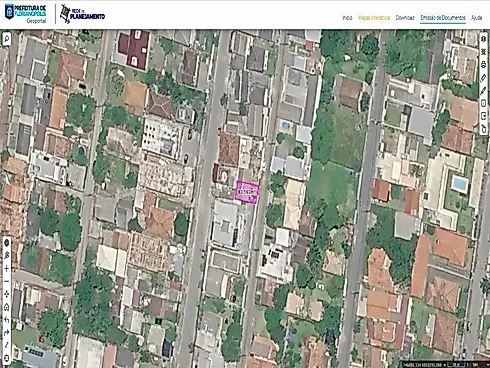The height and width of the screenshot is (368, 490).
Task: Open the legend list icon in right toolbar
Action: pyautogui.click(x=483, y=52)
